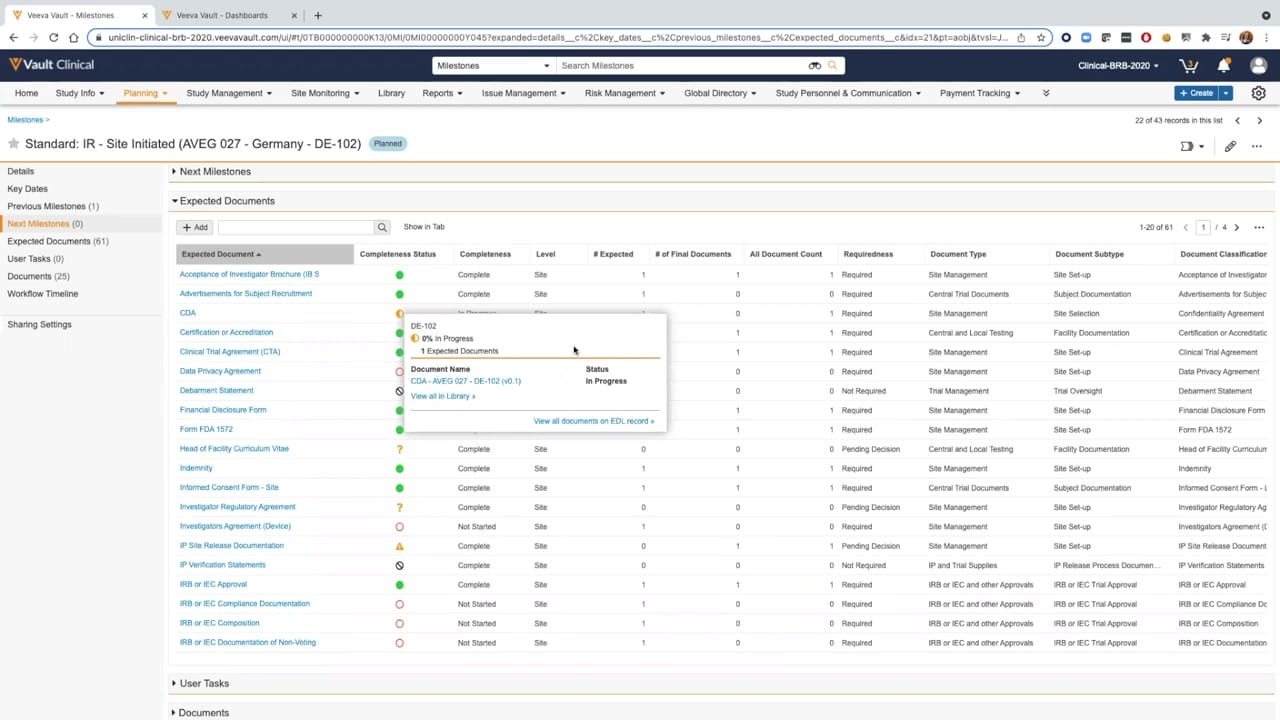Open CDA - AVEG 027 - DE-102 document link
Screen dimensions: 1280x720
point(466,381)
